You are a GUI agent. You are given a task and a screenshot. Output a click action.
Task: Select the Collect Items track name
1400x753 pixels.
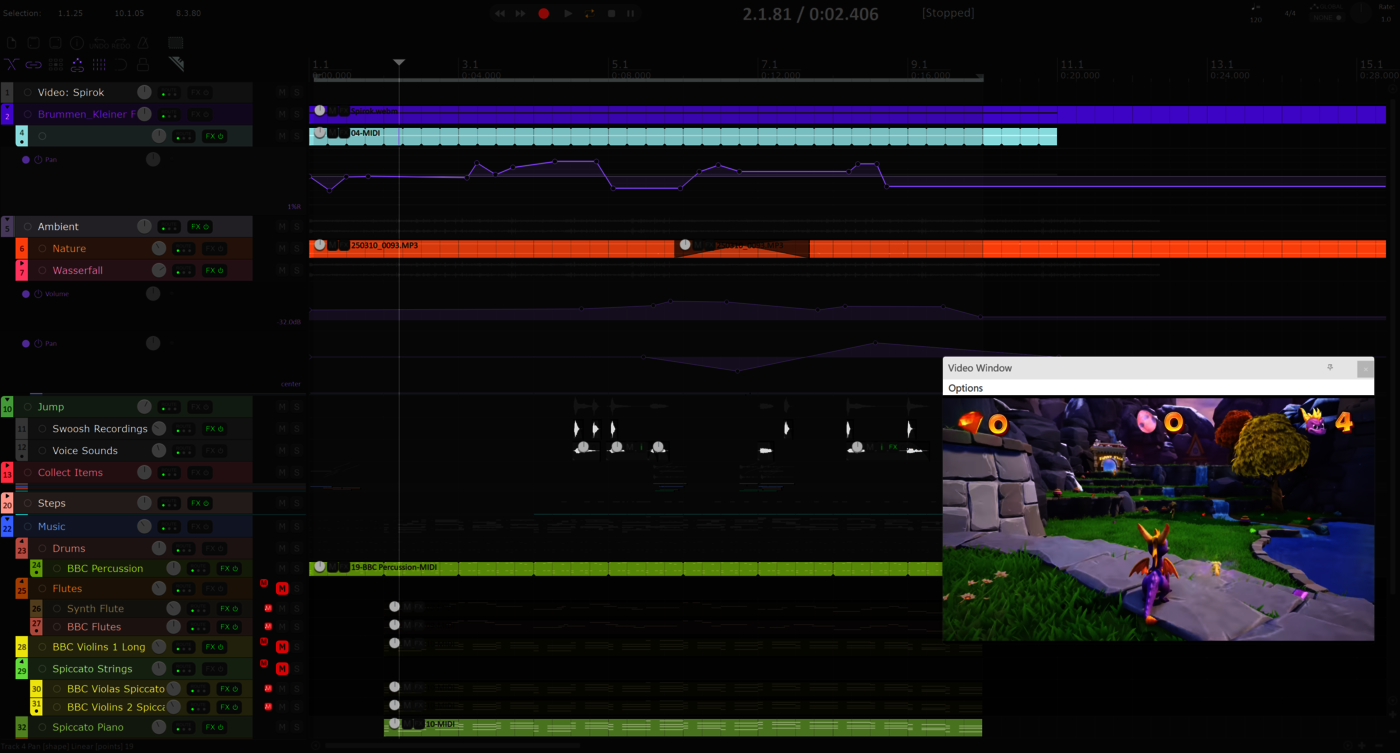[70, 473]
